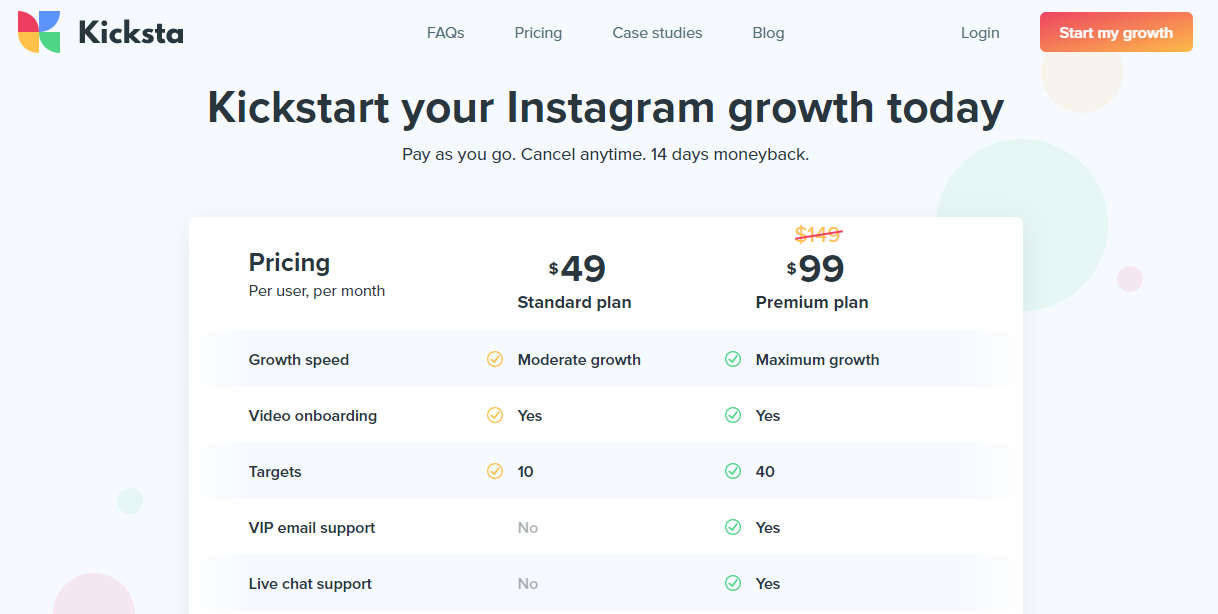The image size is (1218, 614).
Task: Click the crossed-out $149 price
Action: 818,234
